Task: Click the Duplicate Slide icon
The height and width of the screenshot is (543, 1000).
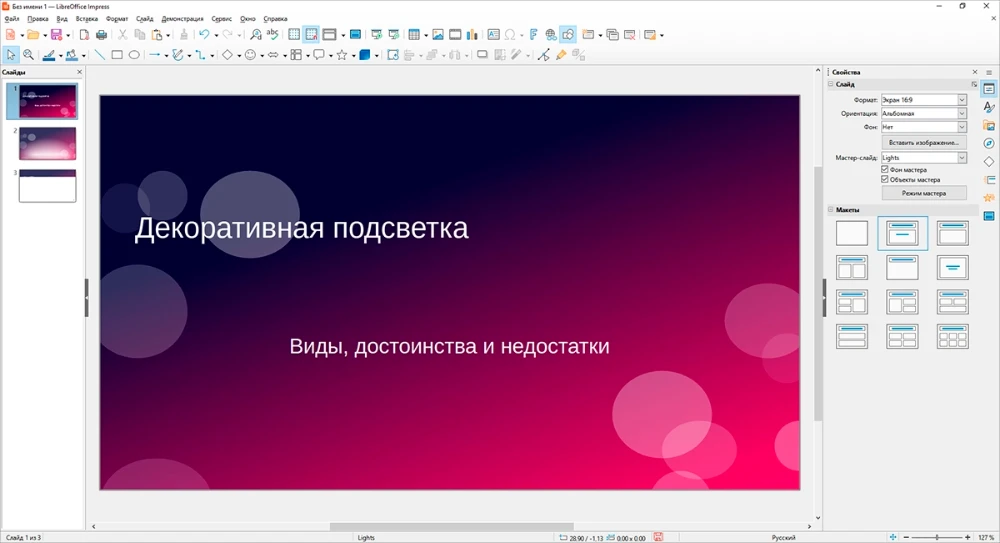Action: coord(612,34)
